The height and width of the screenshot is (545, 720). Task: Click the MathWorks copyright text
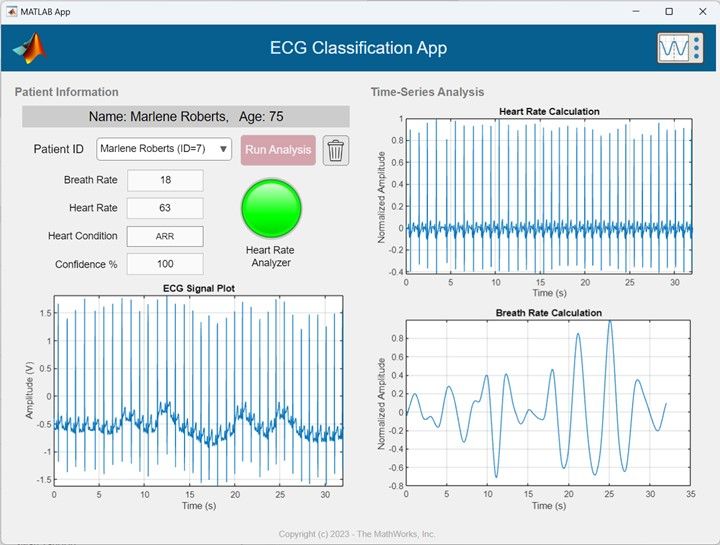[x=357, y=534]
